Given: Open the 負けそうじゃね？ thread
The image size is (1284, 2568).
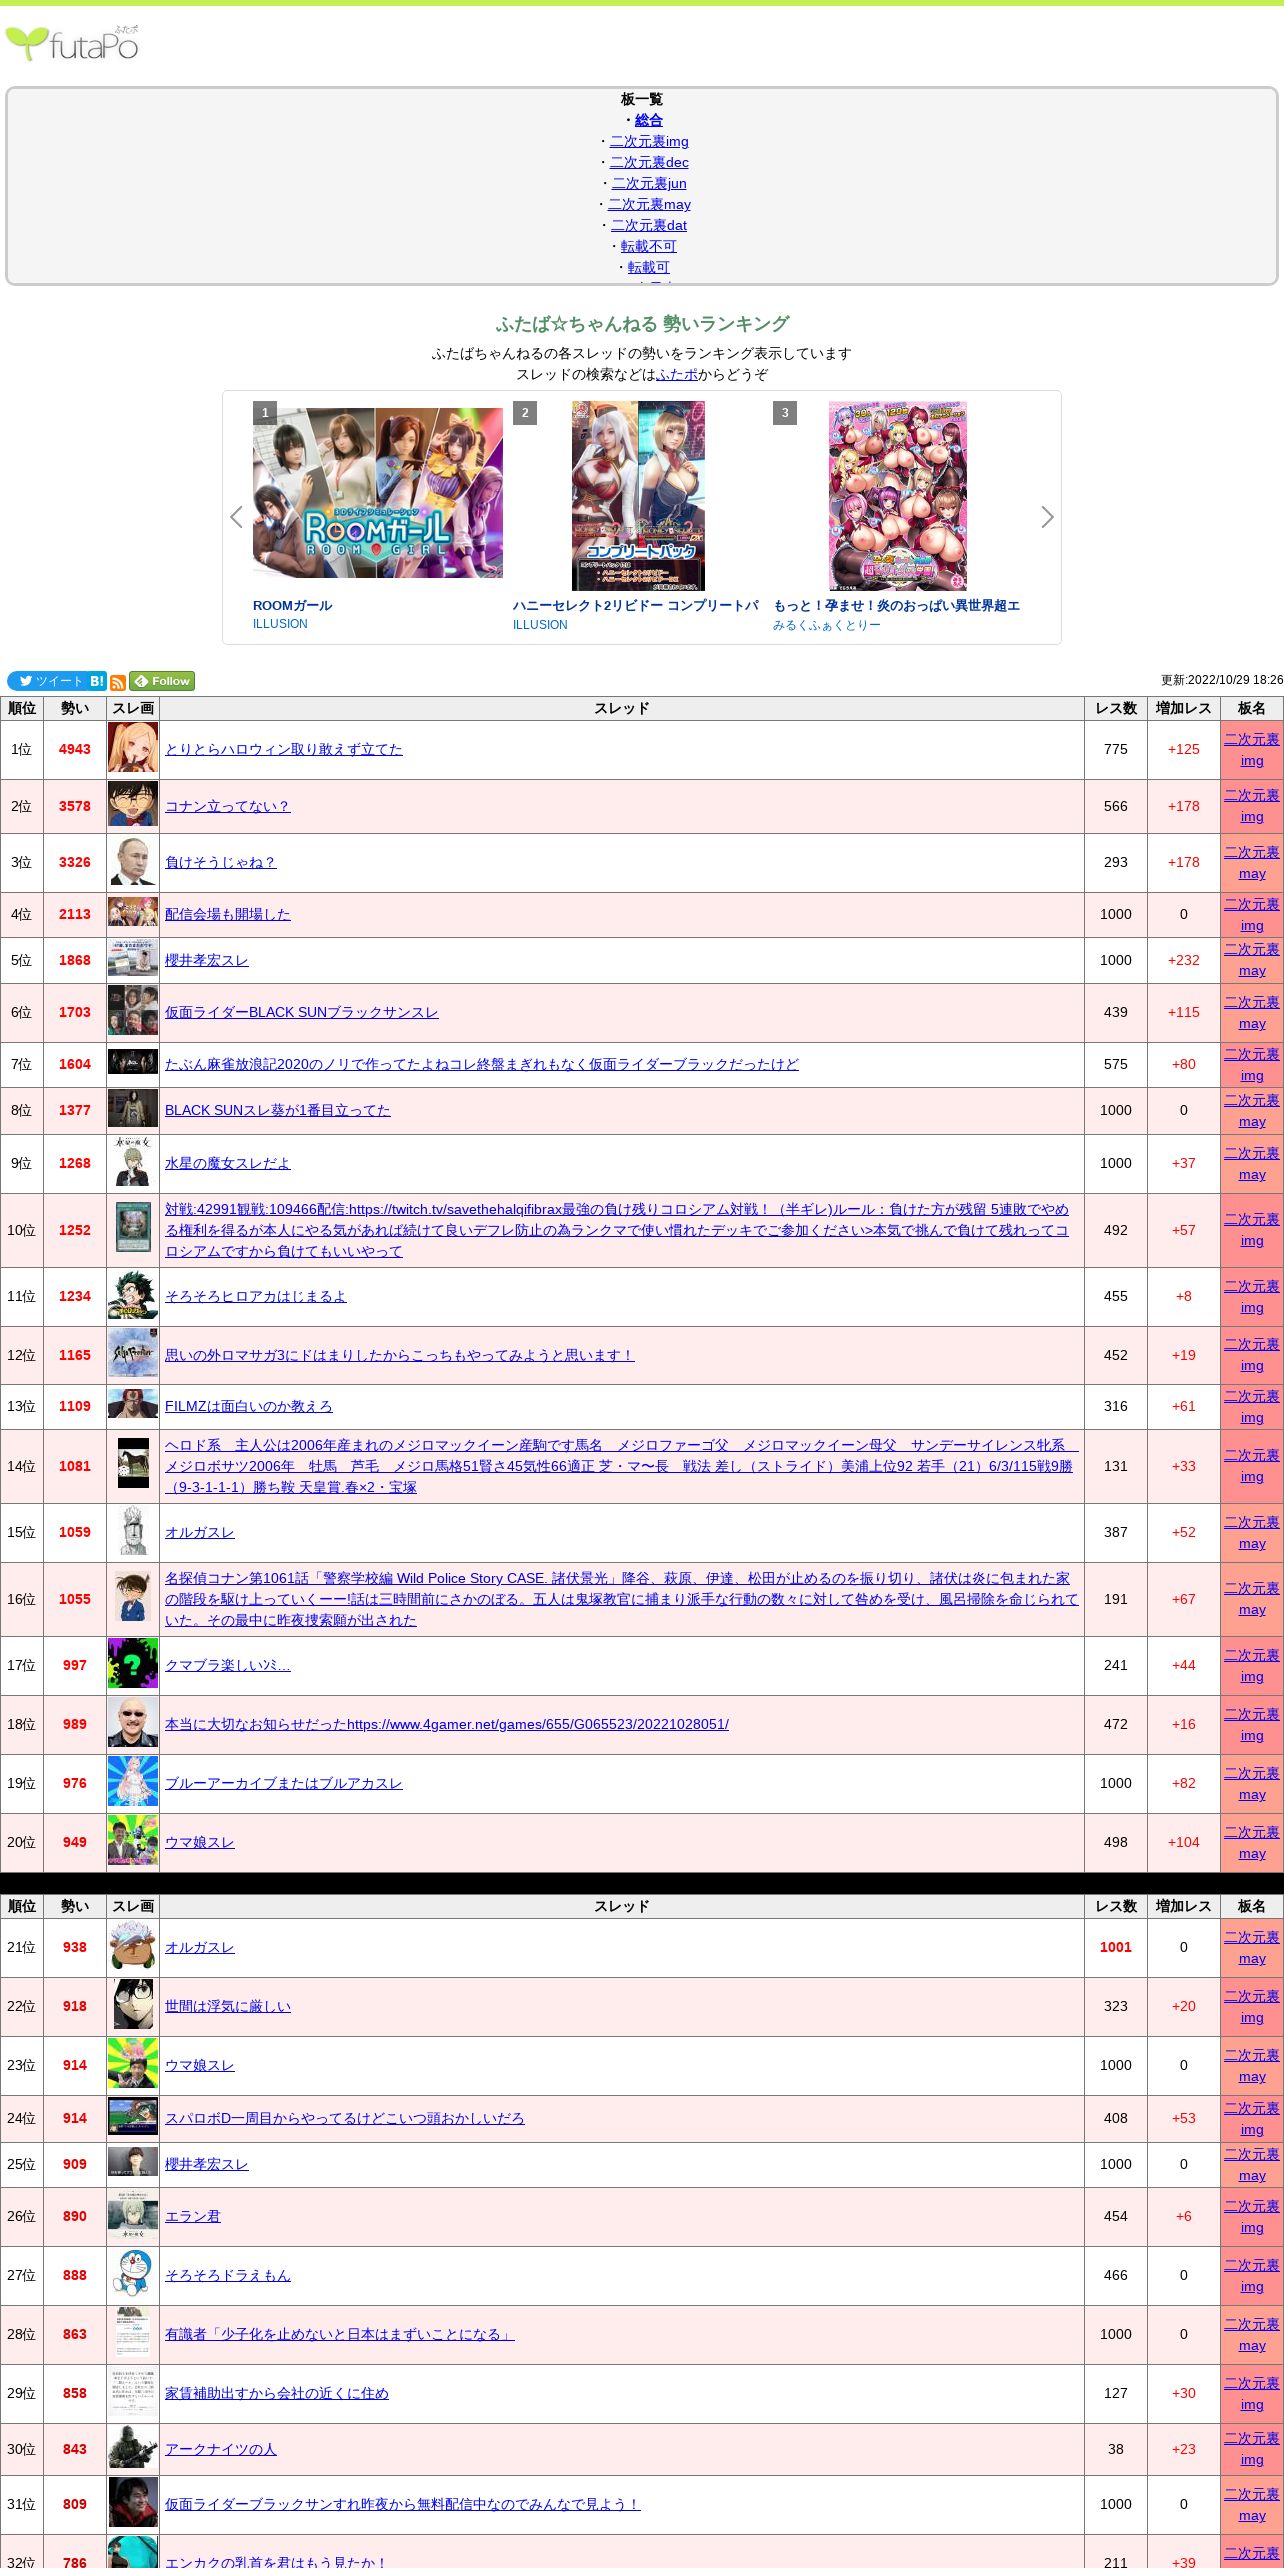Looking at the screenshot, I should [x=220, y=862].
